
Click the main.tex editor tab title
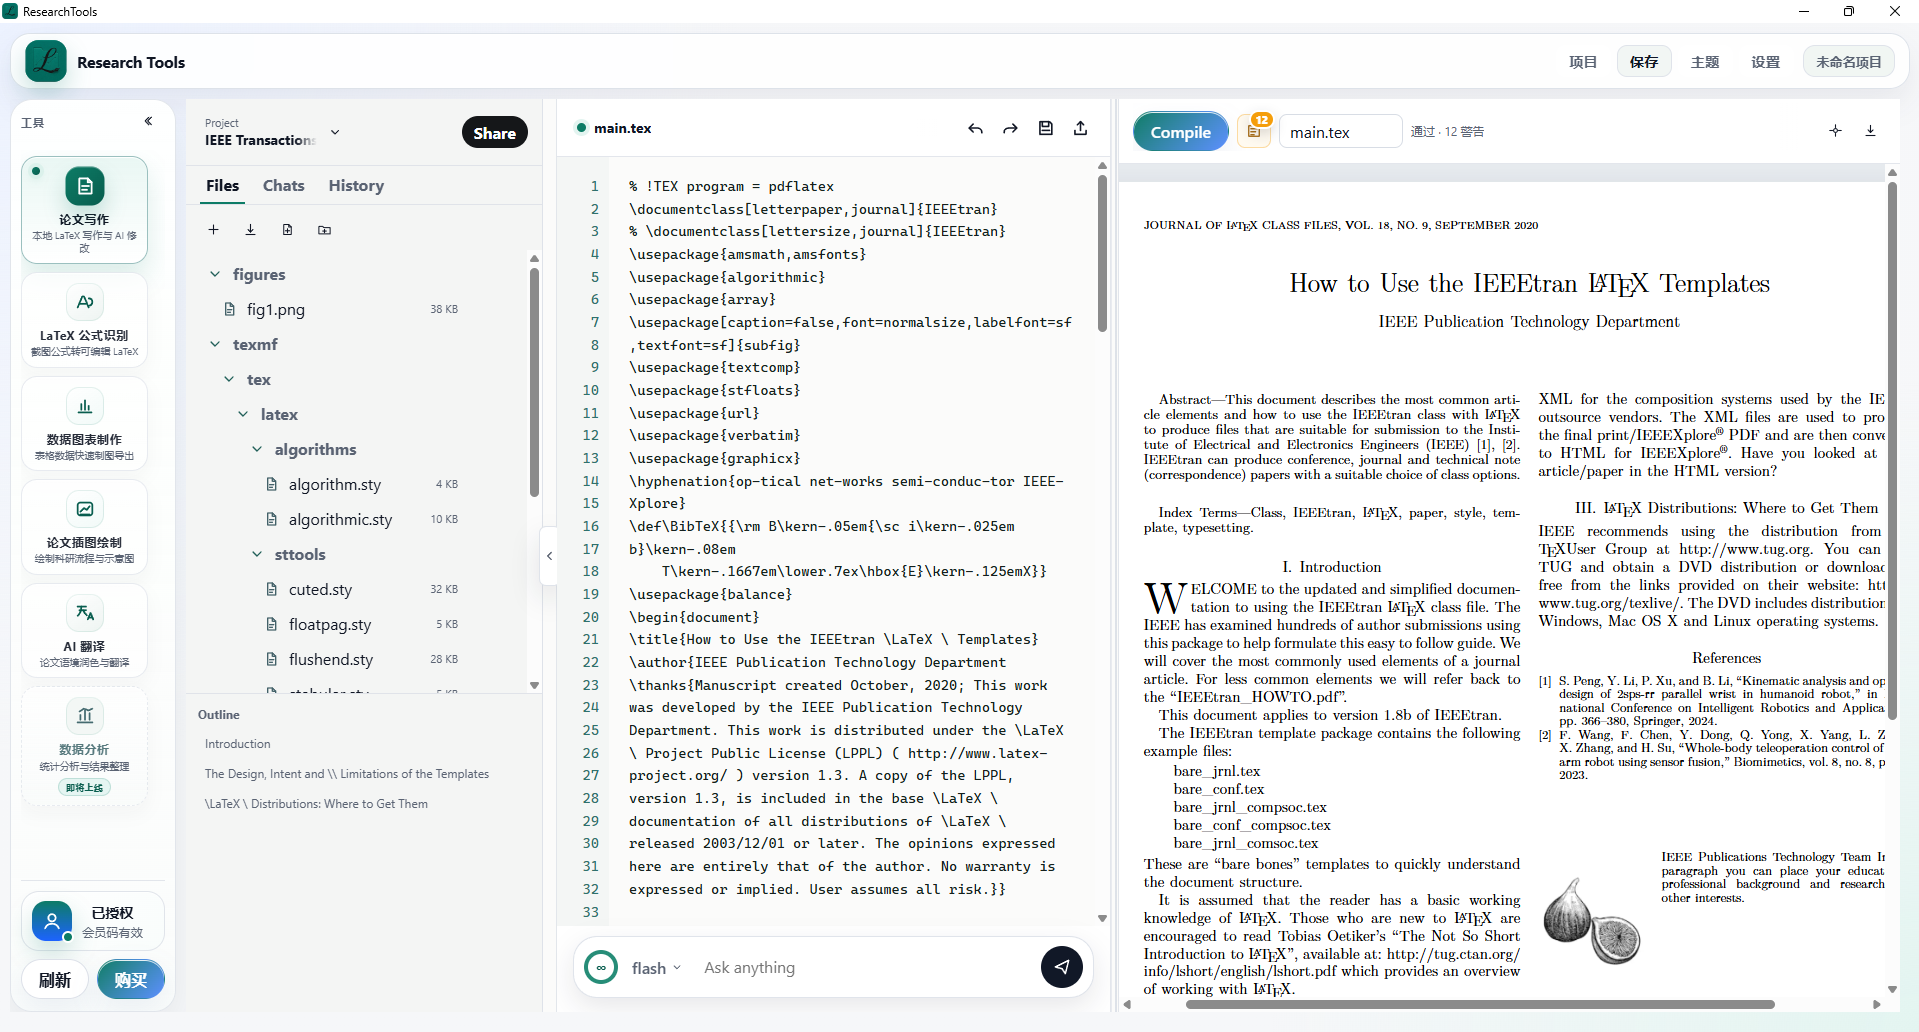622,128
